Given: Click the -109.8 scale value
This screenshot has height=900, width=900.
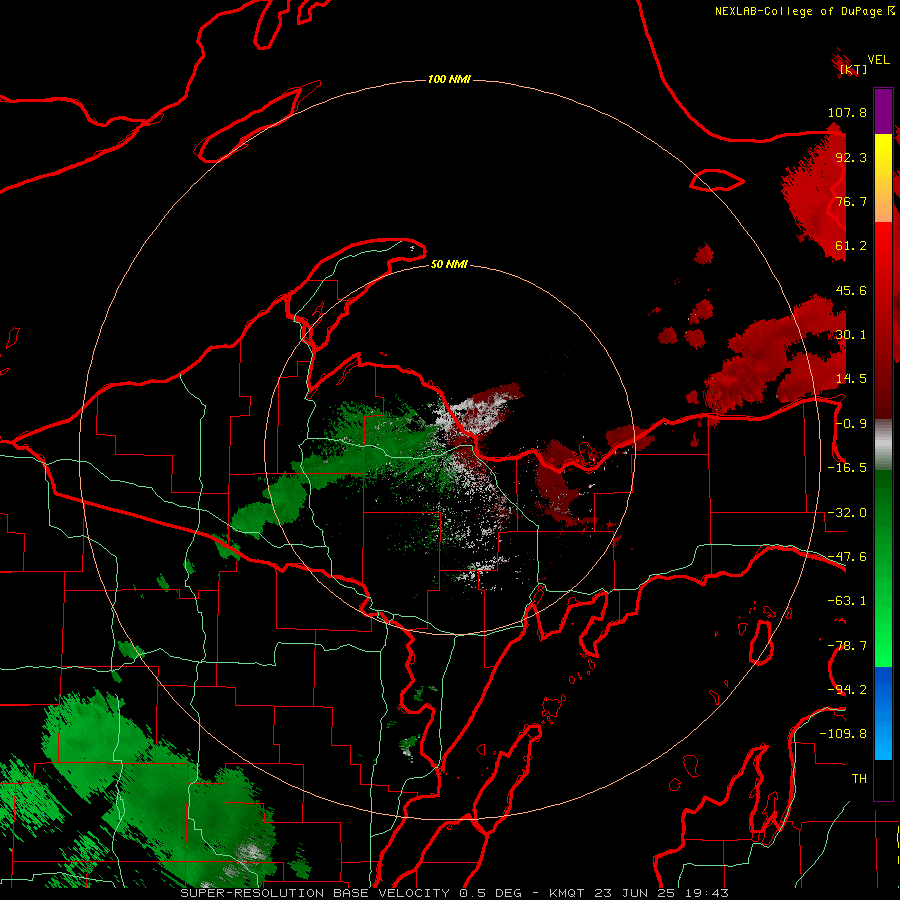Looking at the screenshot, I should 843,734.
